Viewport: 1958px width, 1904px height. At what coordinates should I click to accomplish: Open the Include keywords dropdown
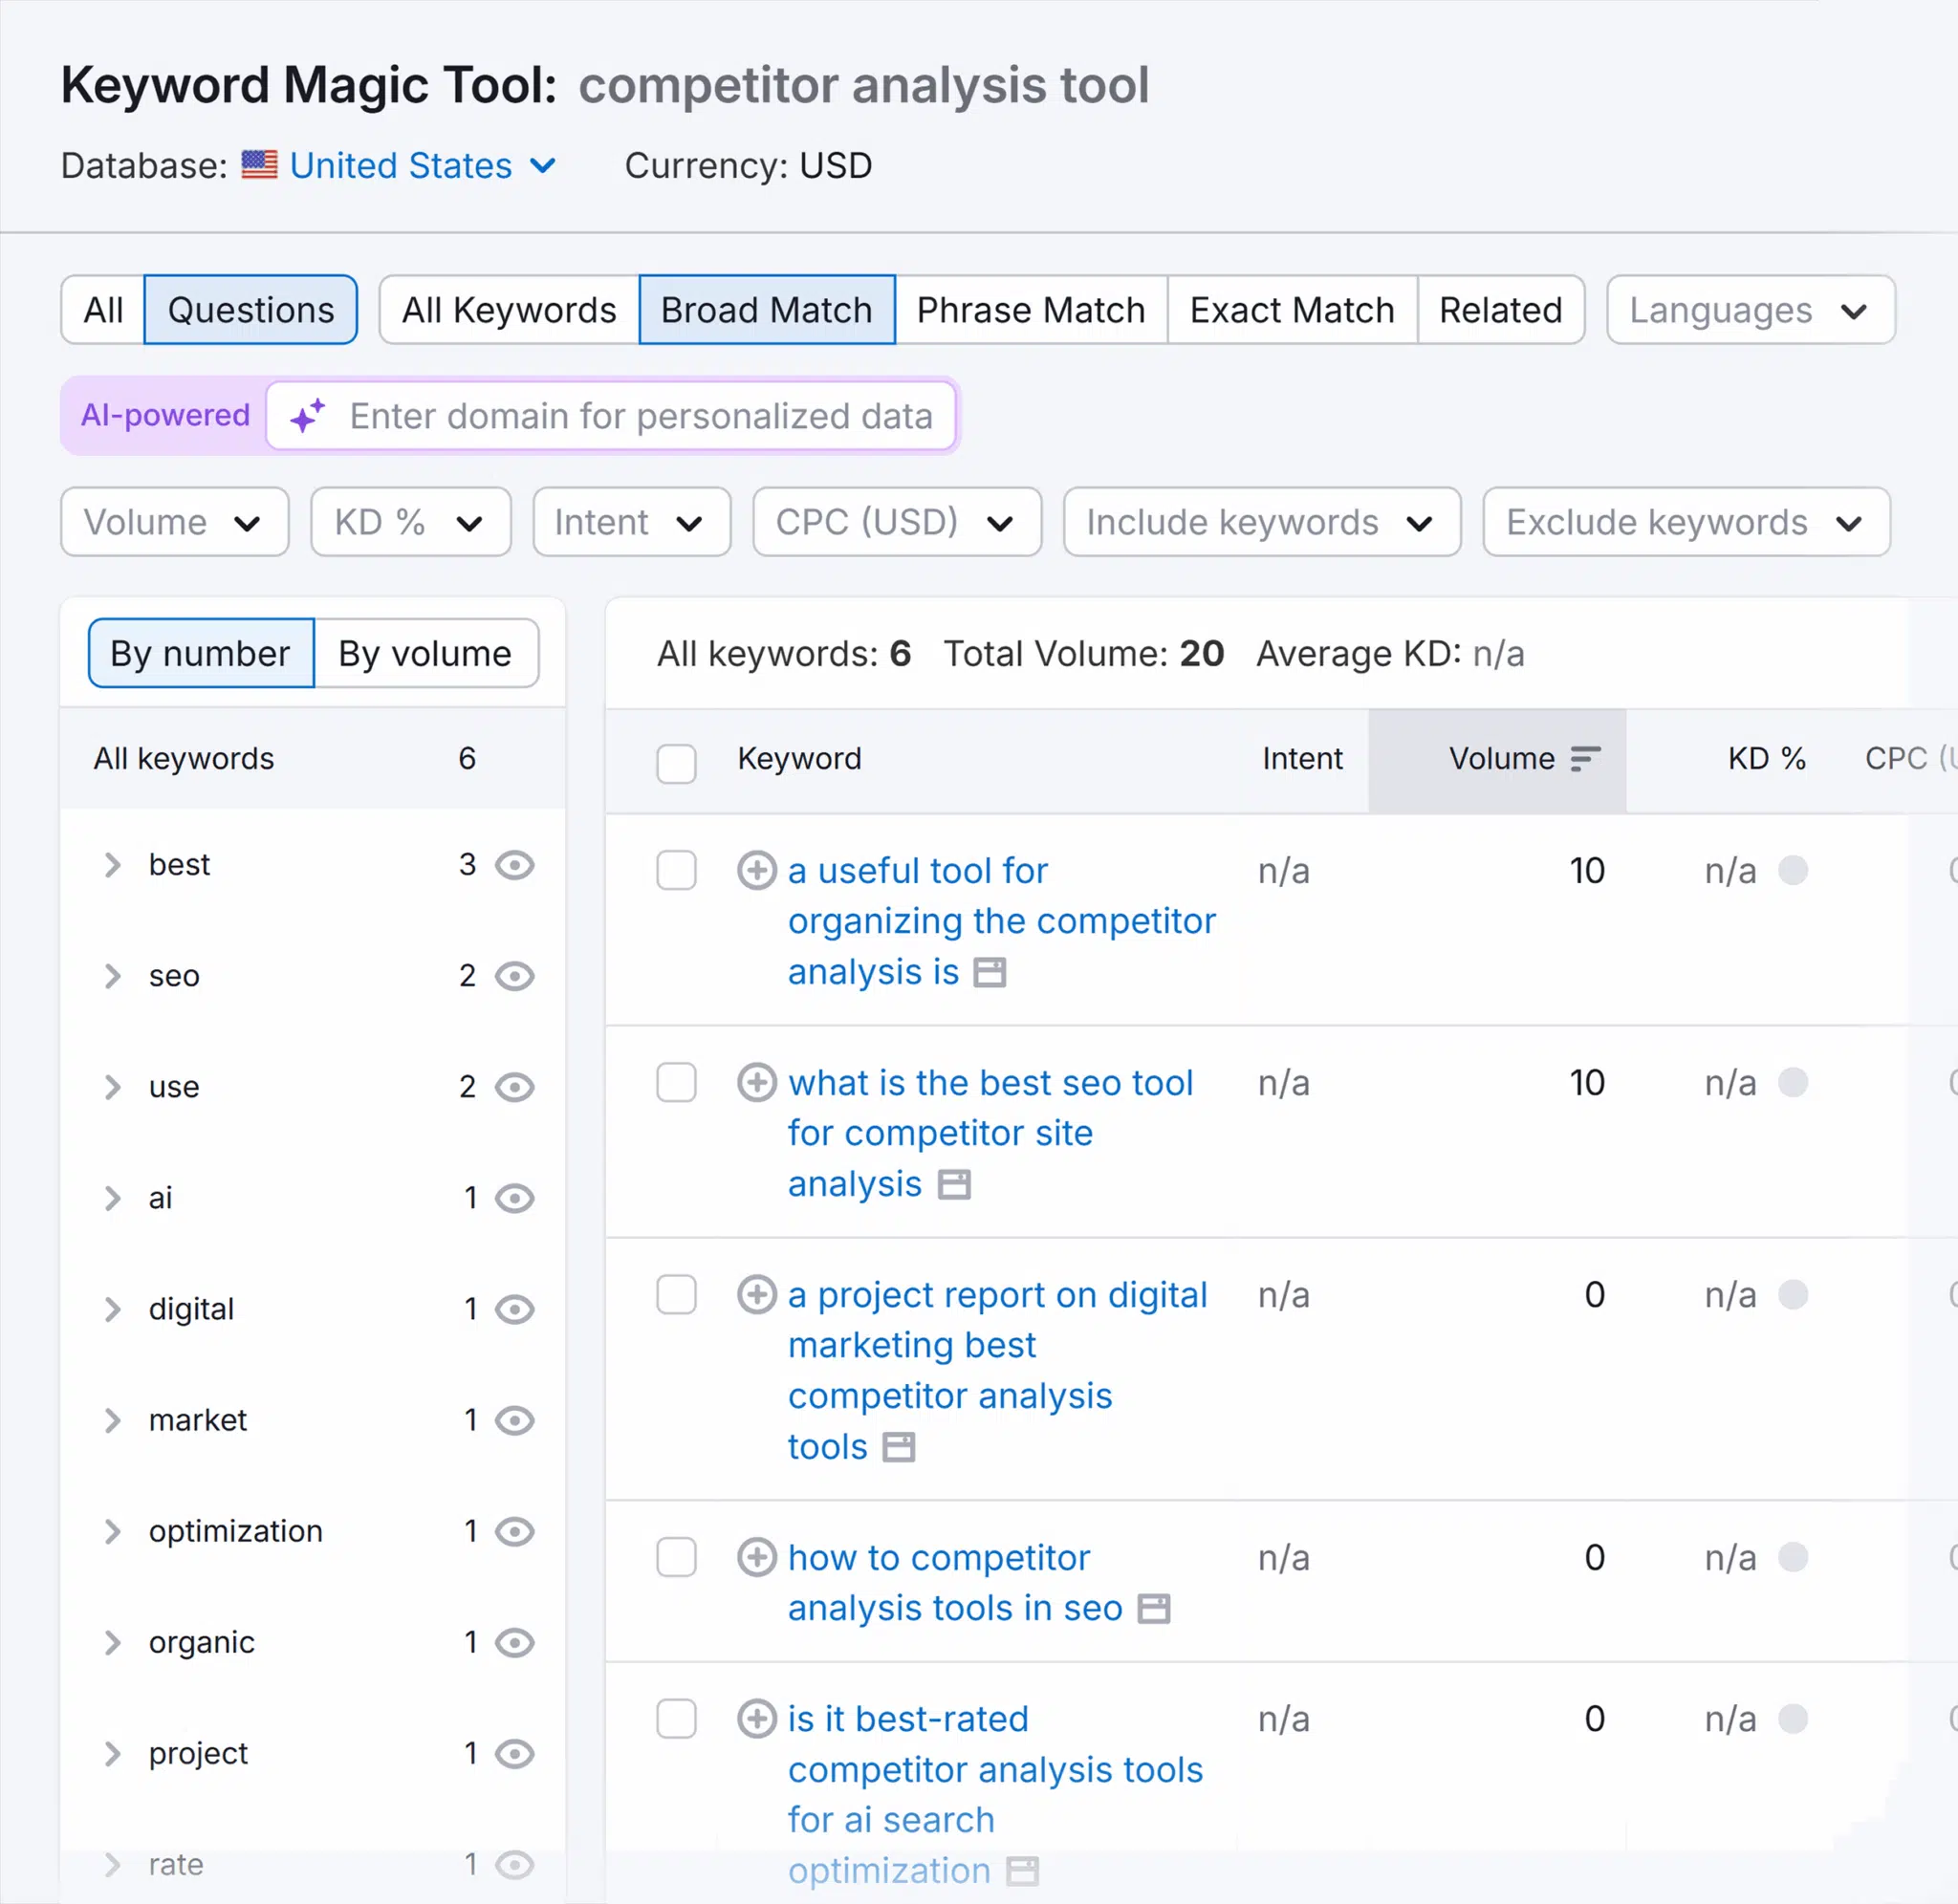(x=1262, y=522)
